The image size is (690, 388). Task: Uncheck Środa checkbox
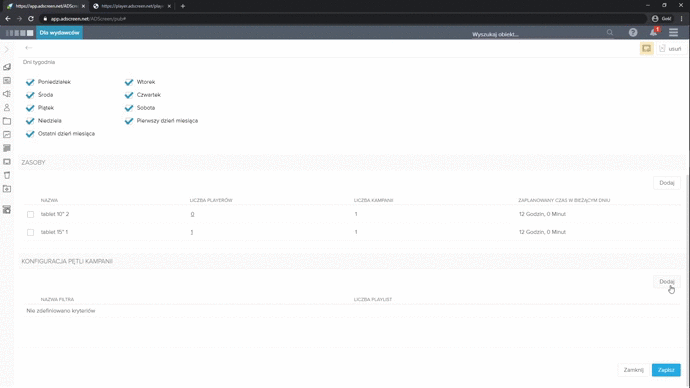[x=30, y=95]
